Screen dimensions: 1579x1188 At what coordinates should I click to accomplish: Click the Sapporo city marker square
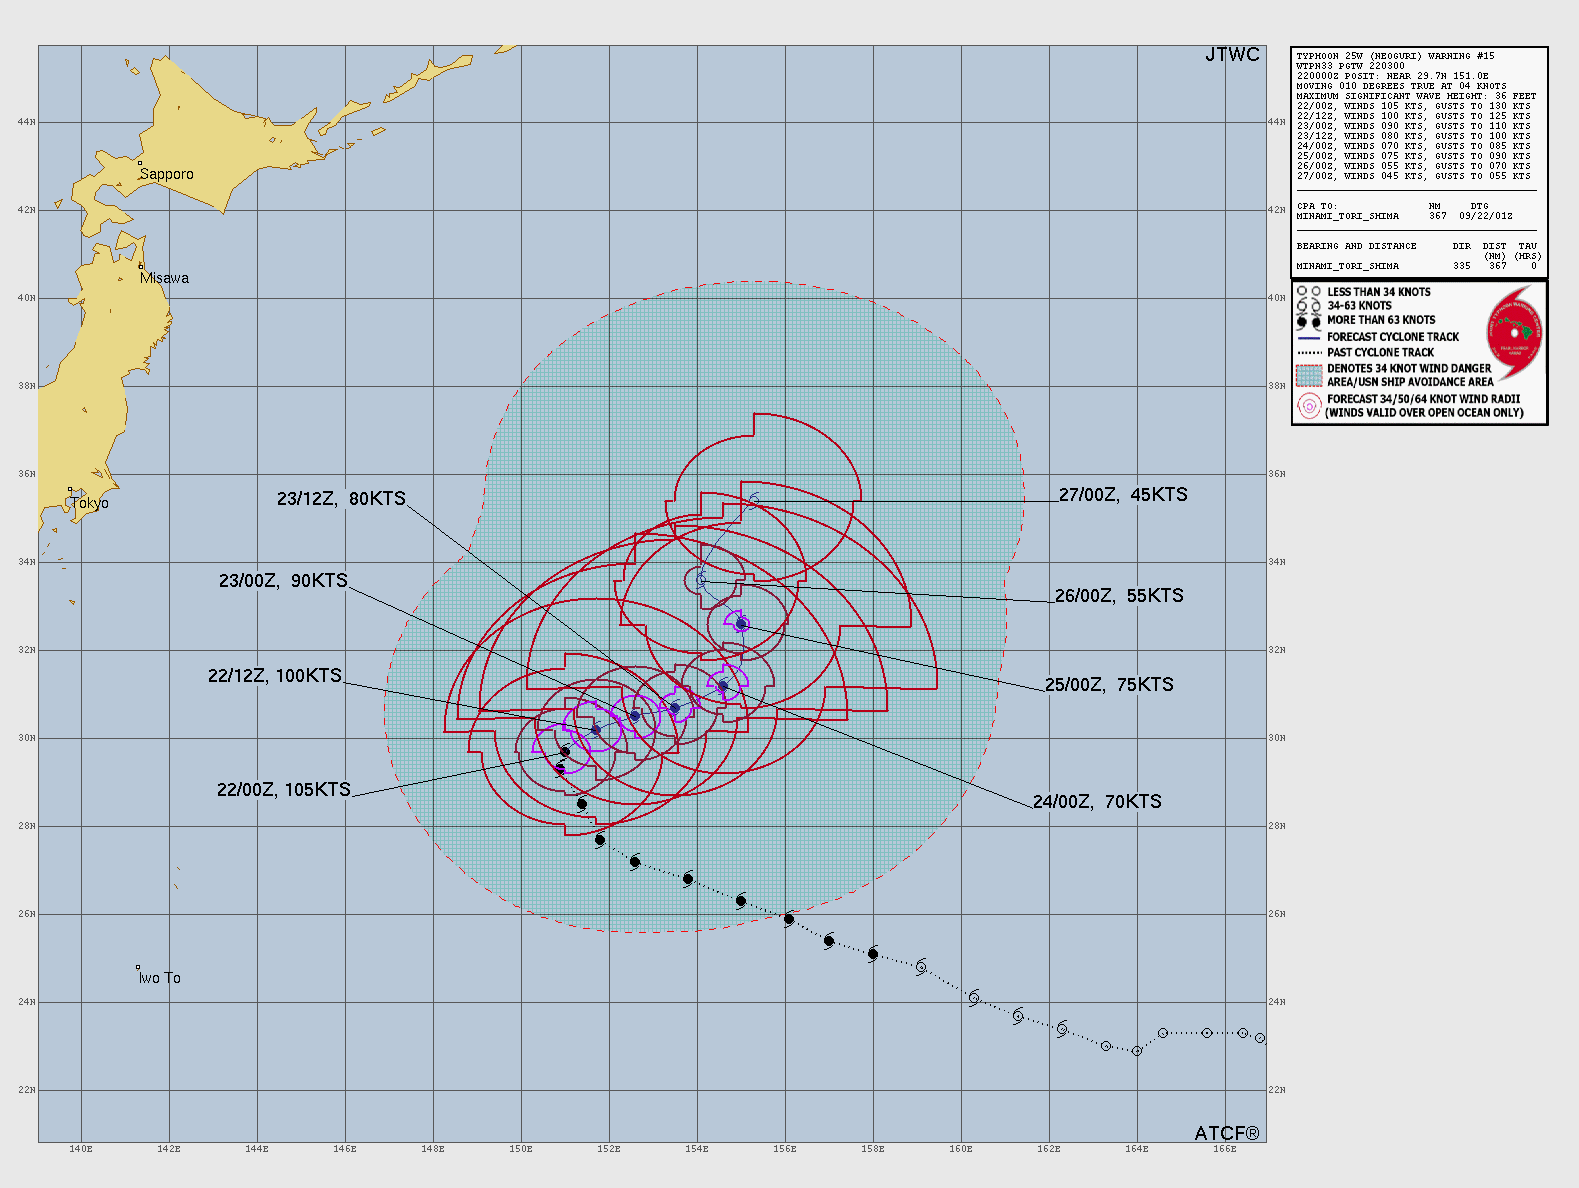coord(140,163)
